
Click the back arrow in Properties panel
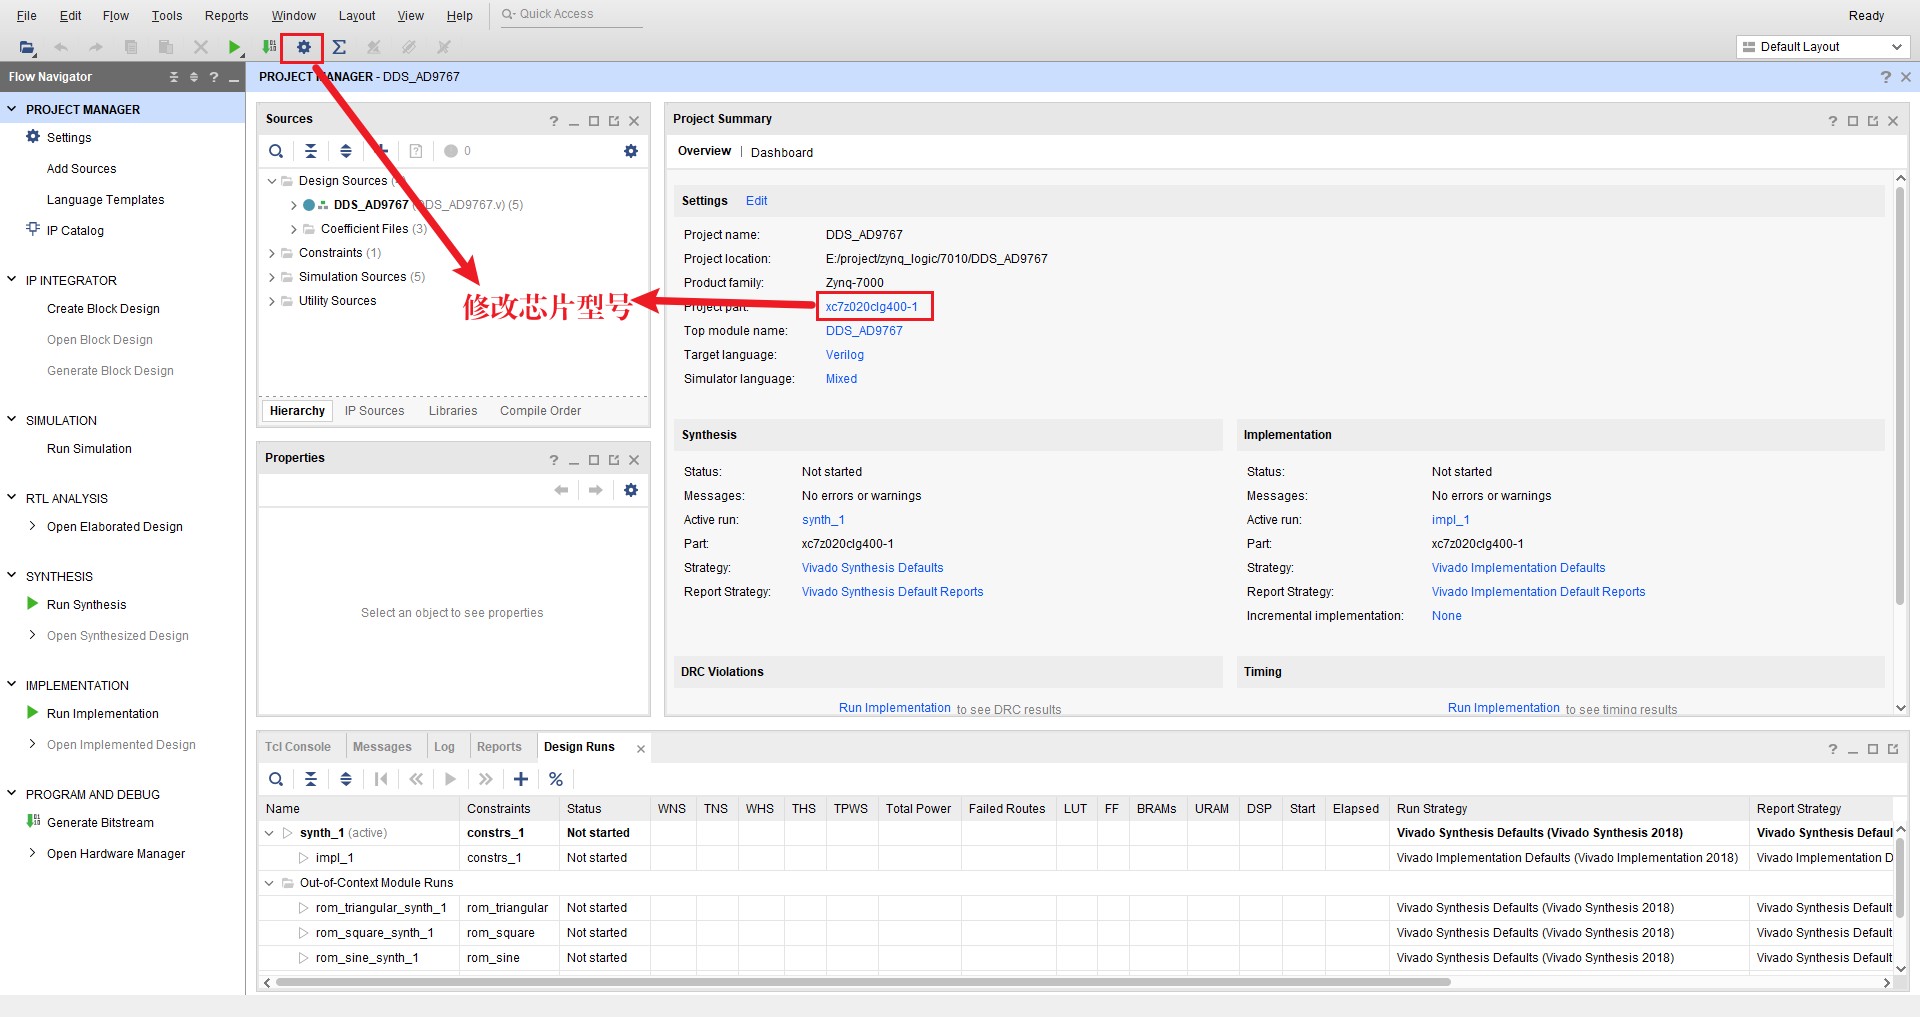click(x=561, y=490)
